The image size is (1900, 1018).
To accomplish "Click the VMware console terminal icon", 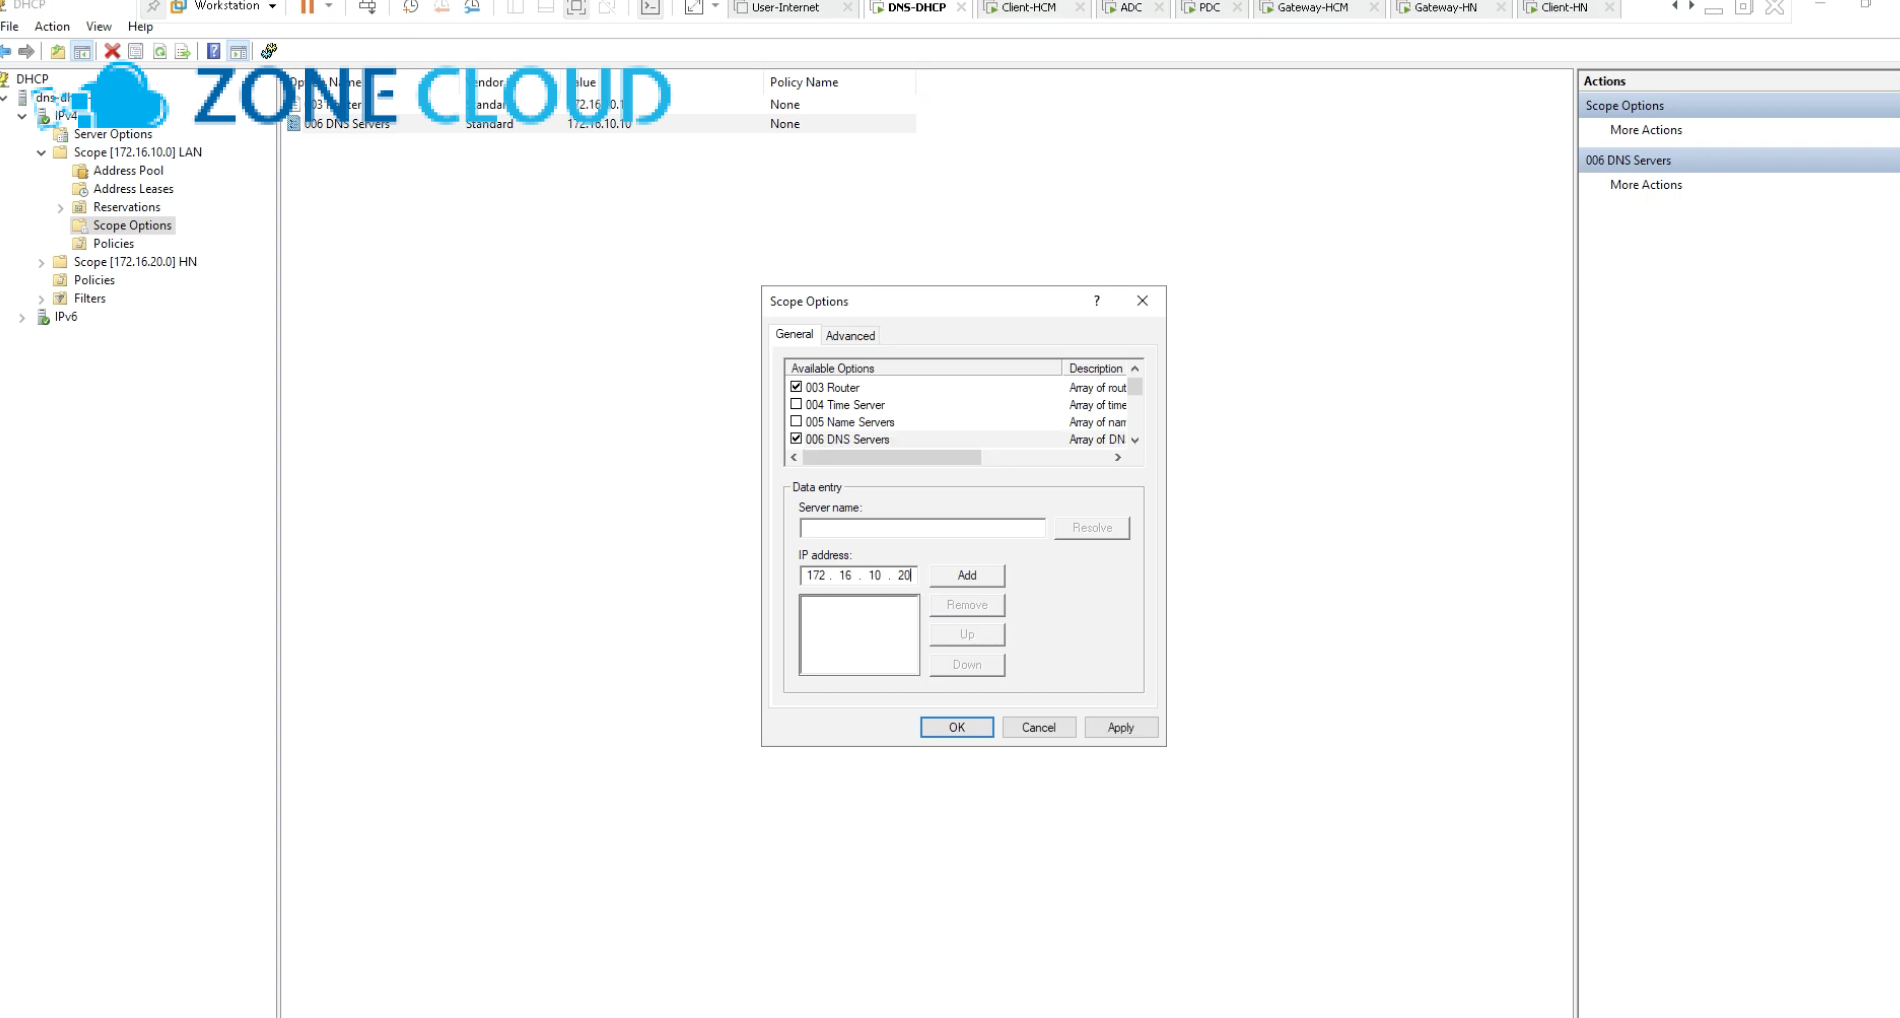I will (650, 7).
